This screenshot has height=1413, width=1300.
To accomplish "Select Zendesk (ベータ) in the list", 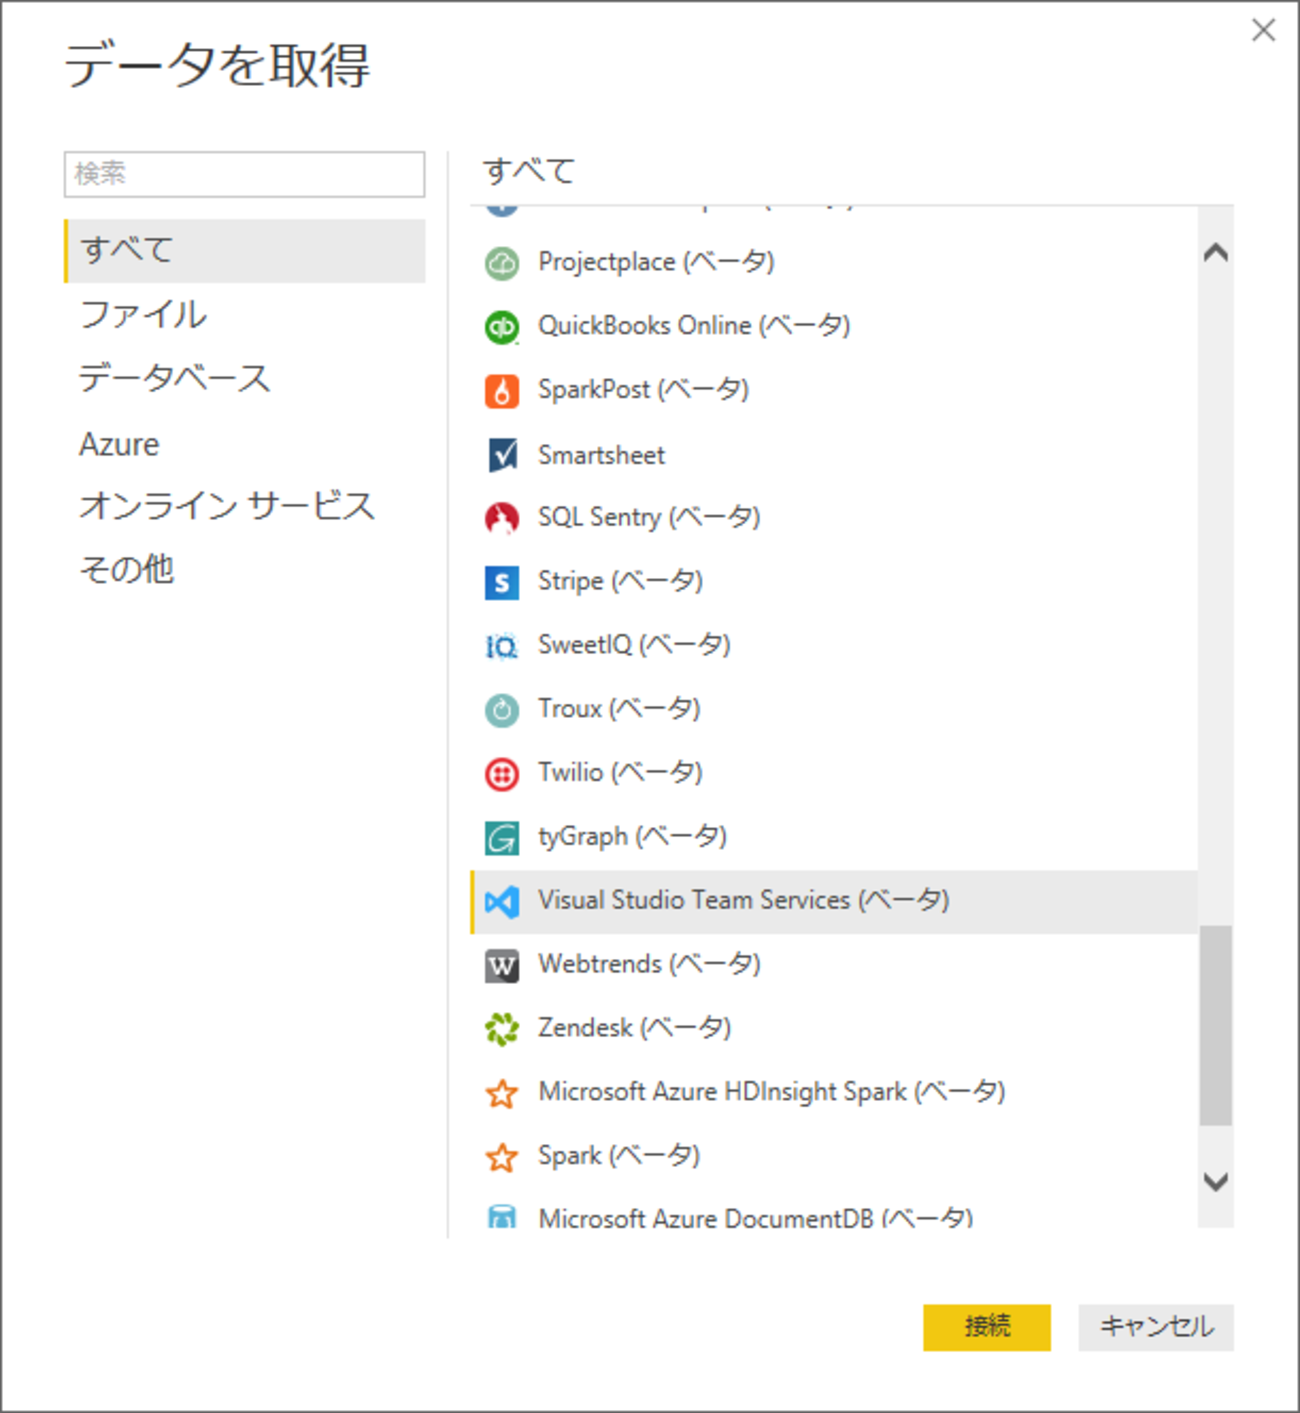I will [834, 1029].
